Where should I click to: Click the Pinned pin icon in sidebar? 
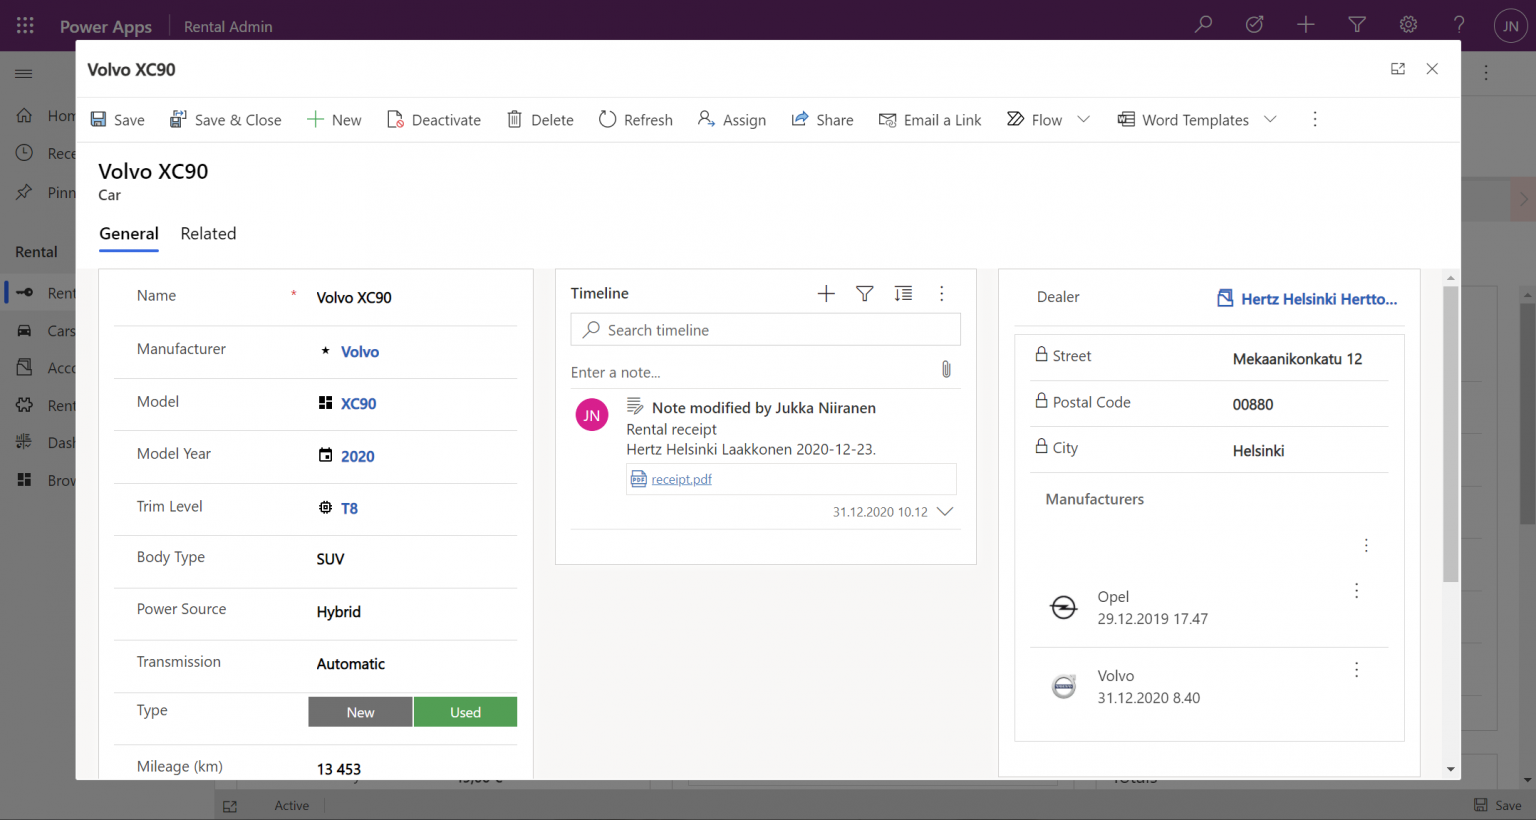point(24,192)
